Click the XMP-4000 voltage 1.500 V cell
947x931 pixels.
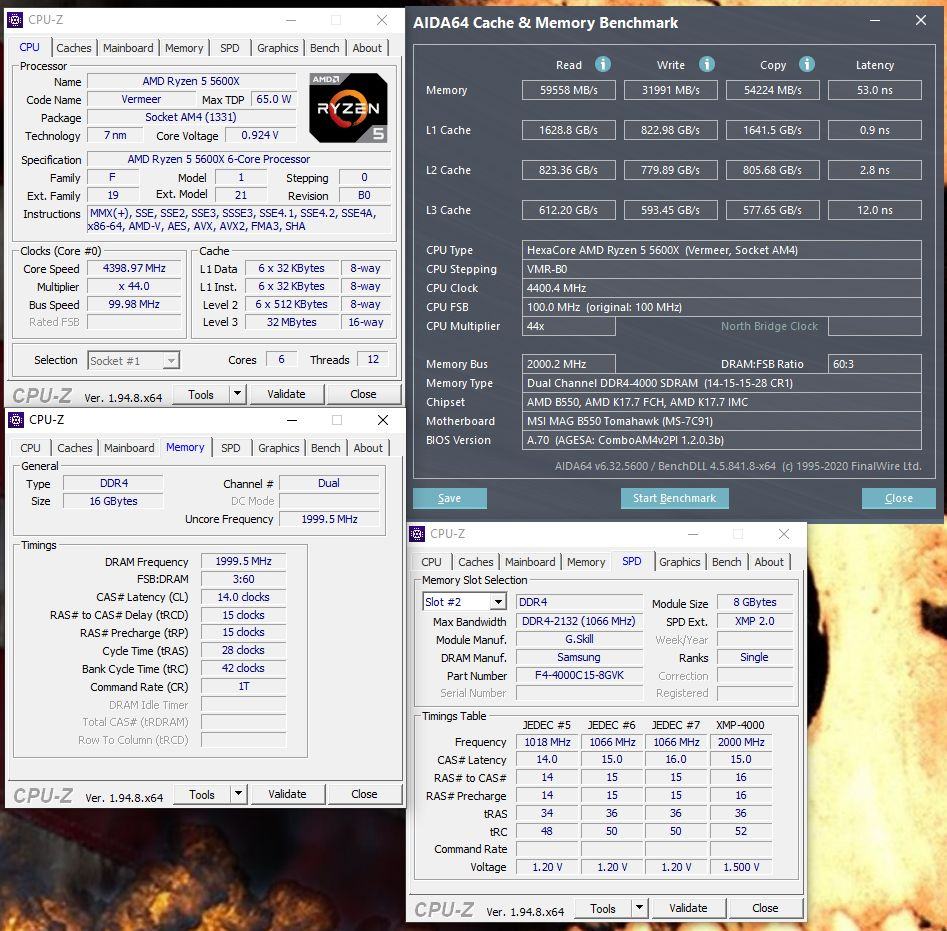pos(741,867)
